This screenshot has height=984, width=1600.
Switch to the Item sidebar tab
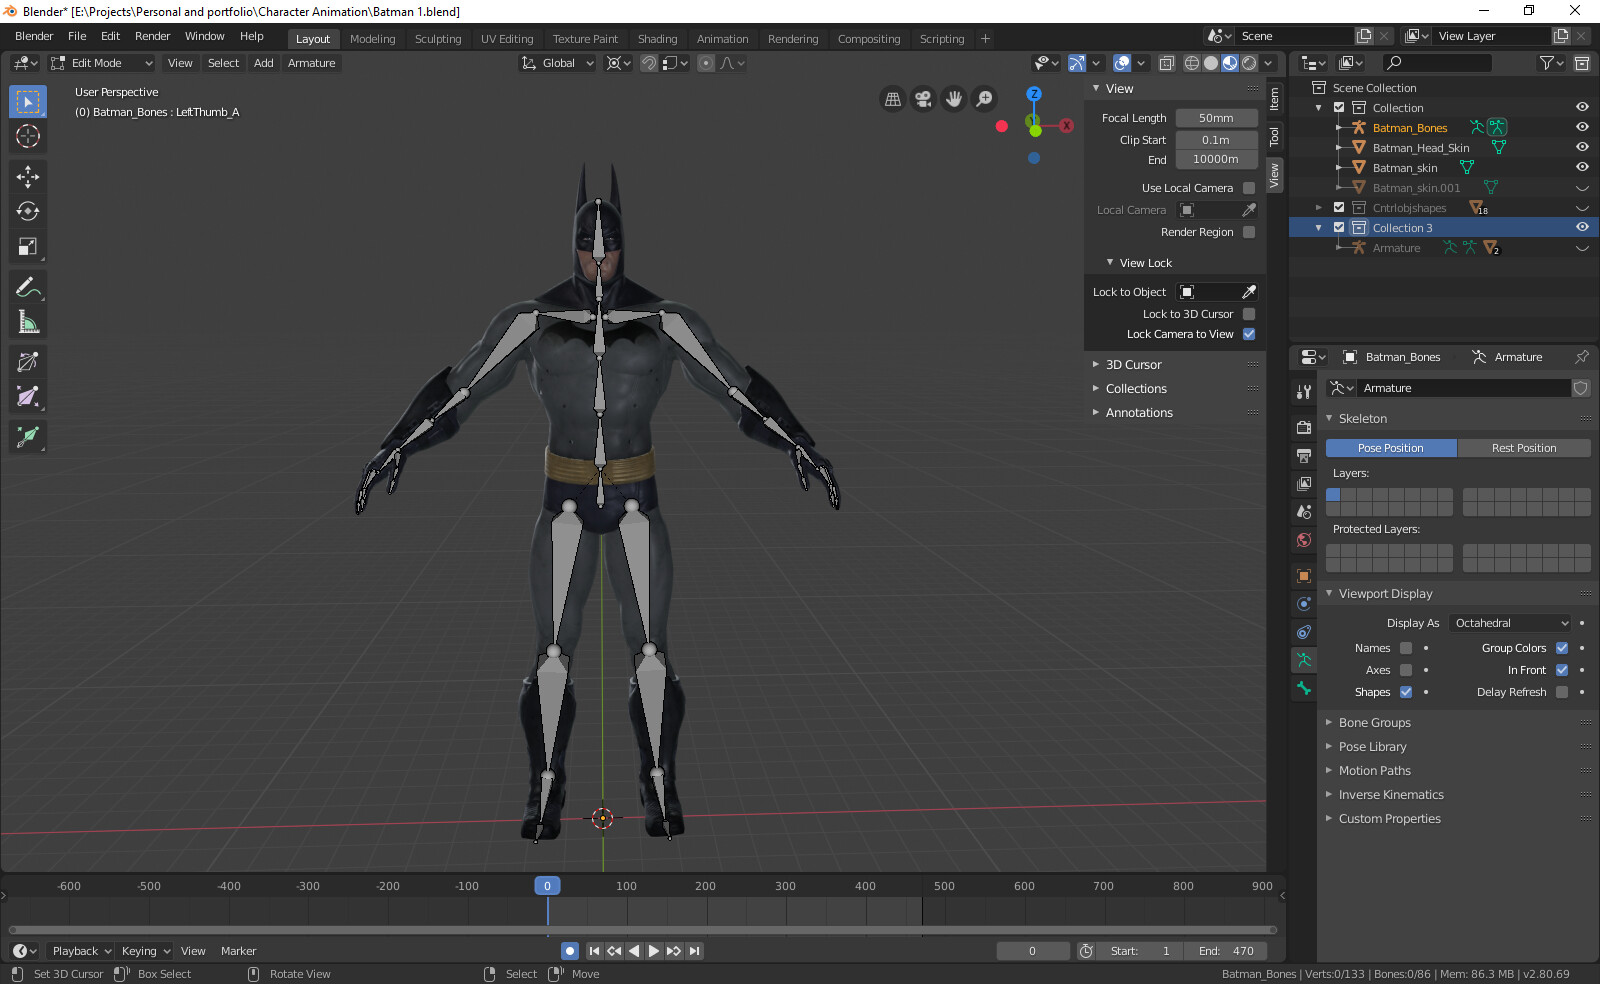click(x=1274, y=99)
